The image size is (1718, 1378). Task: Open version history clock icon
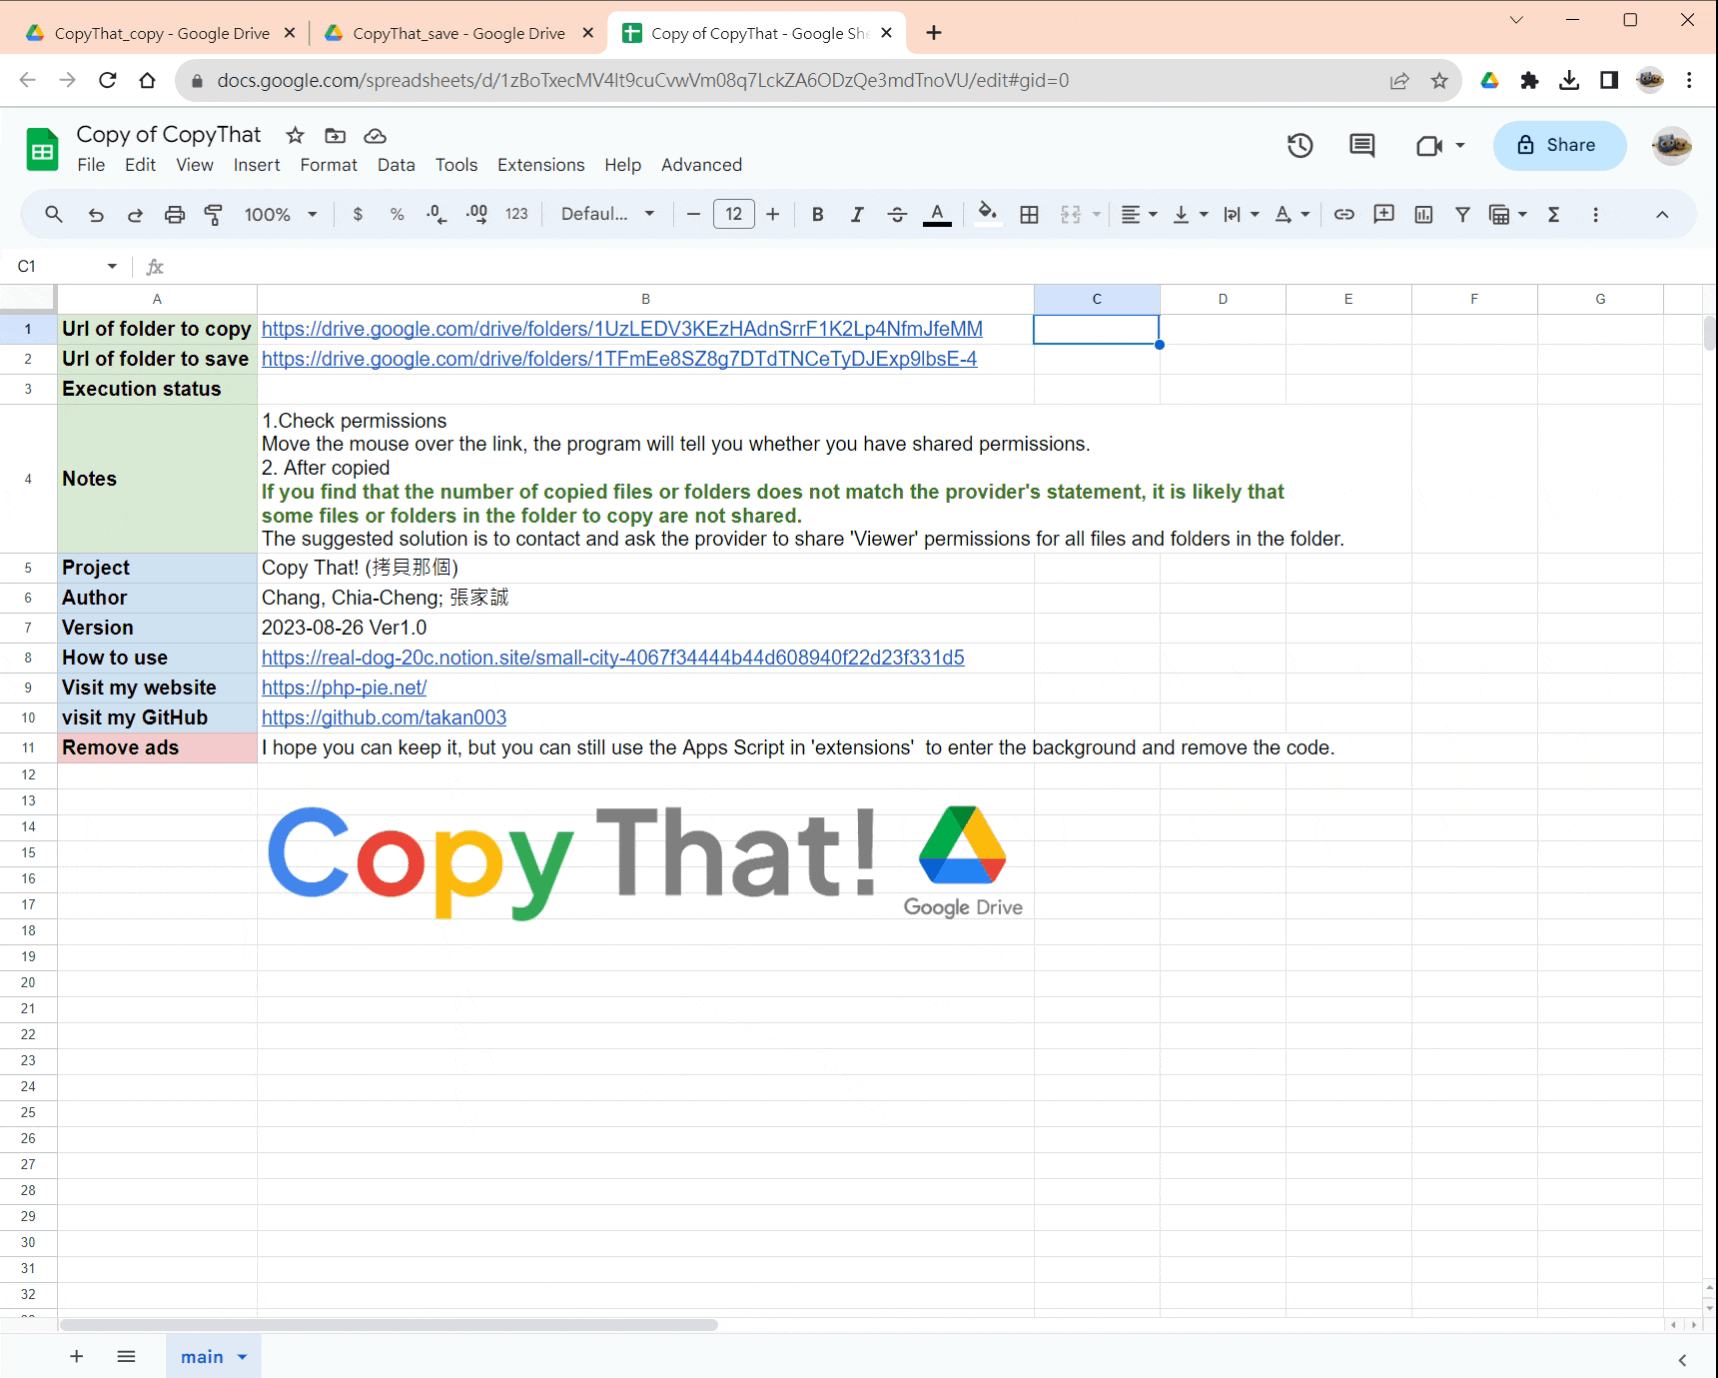point(1300,146)
